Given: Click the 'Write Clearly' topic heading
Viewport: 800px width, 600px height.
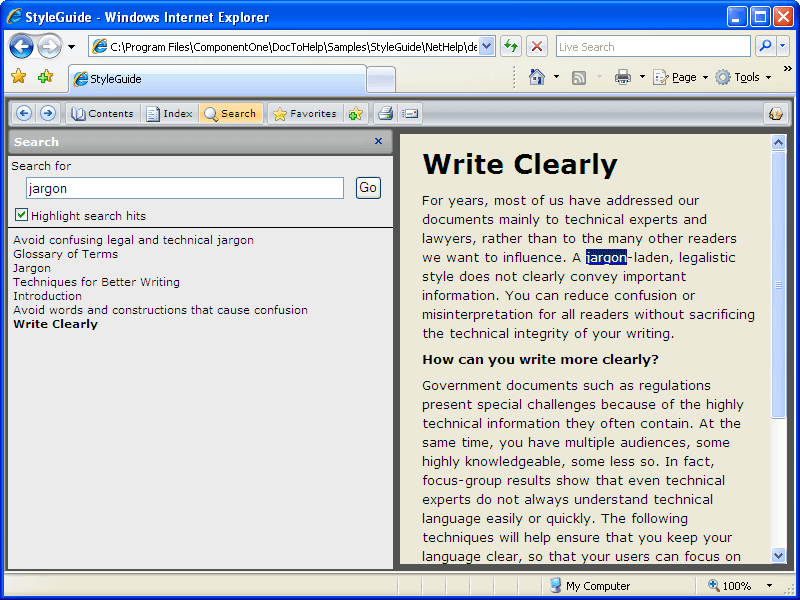Looking at the screenshot, I should (520, 164).
